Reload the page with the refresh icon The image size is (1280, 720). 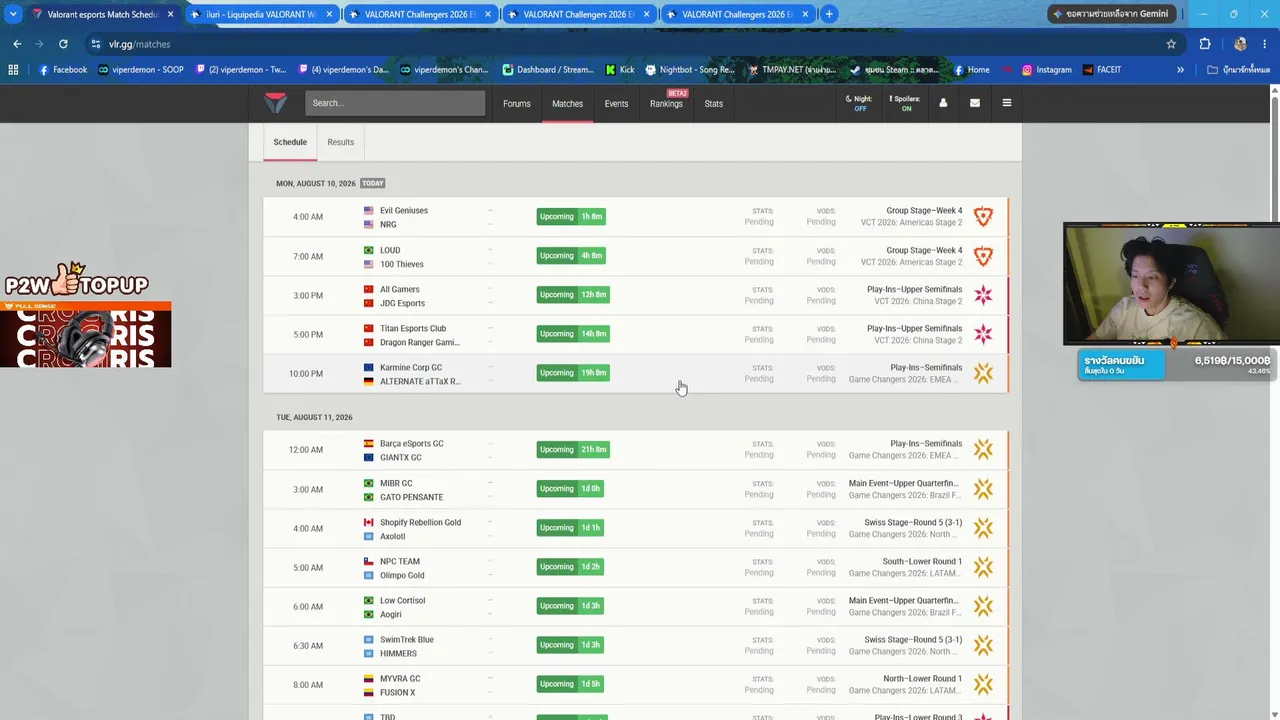pos(63,44)
